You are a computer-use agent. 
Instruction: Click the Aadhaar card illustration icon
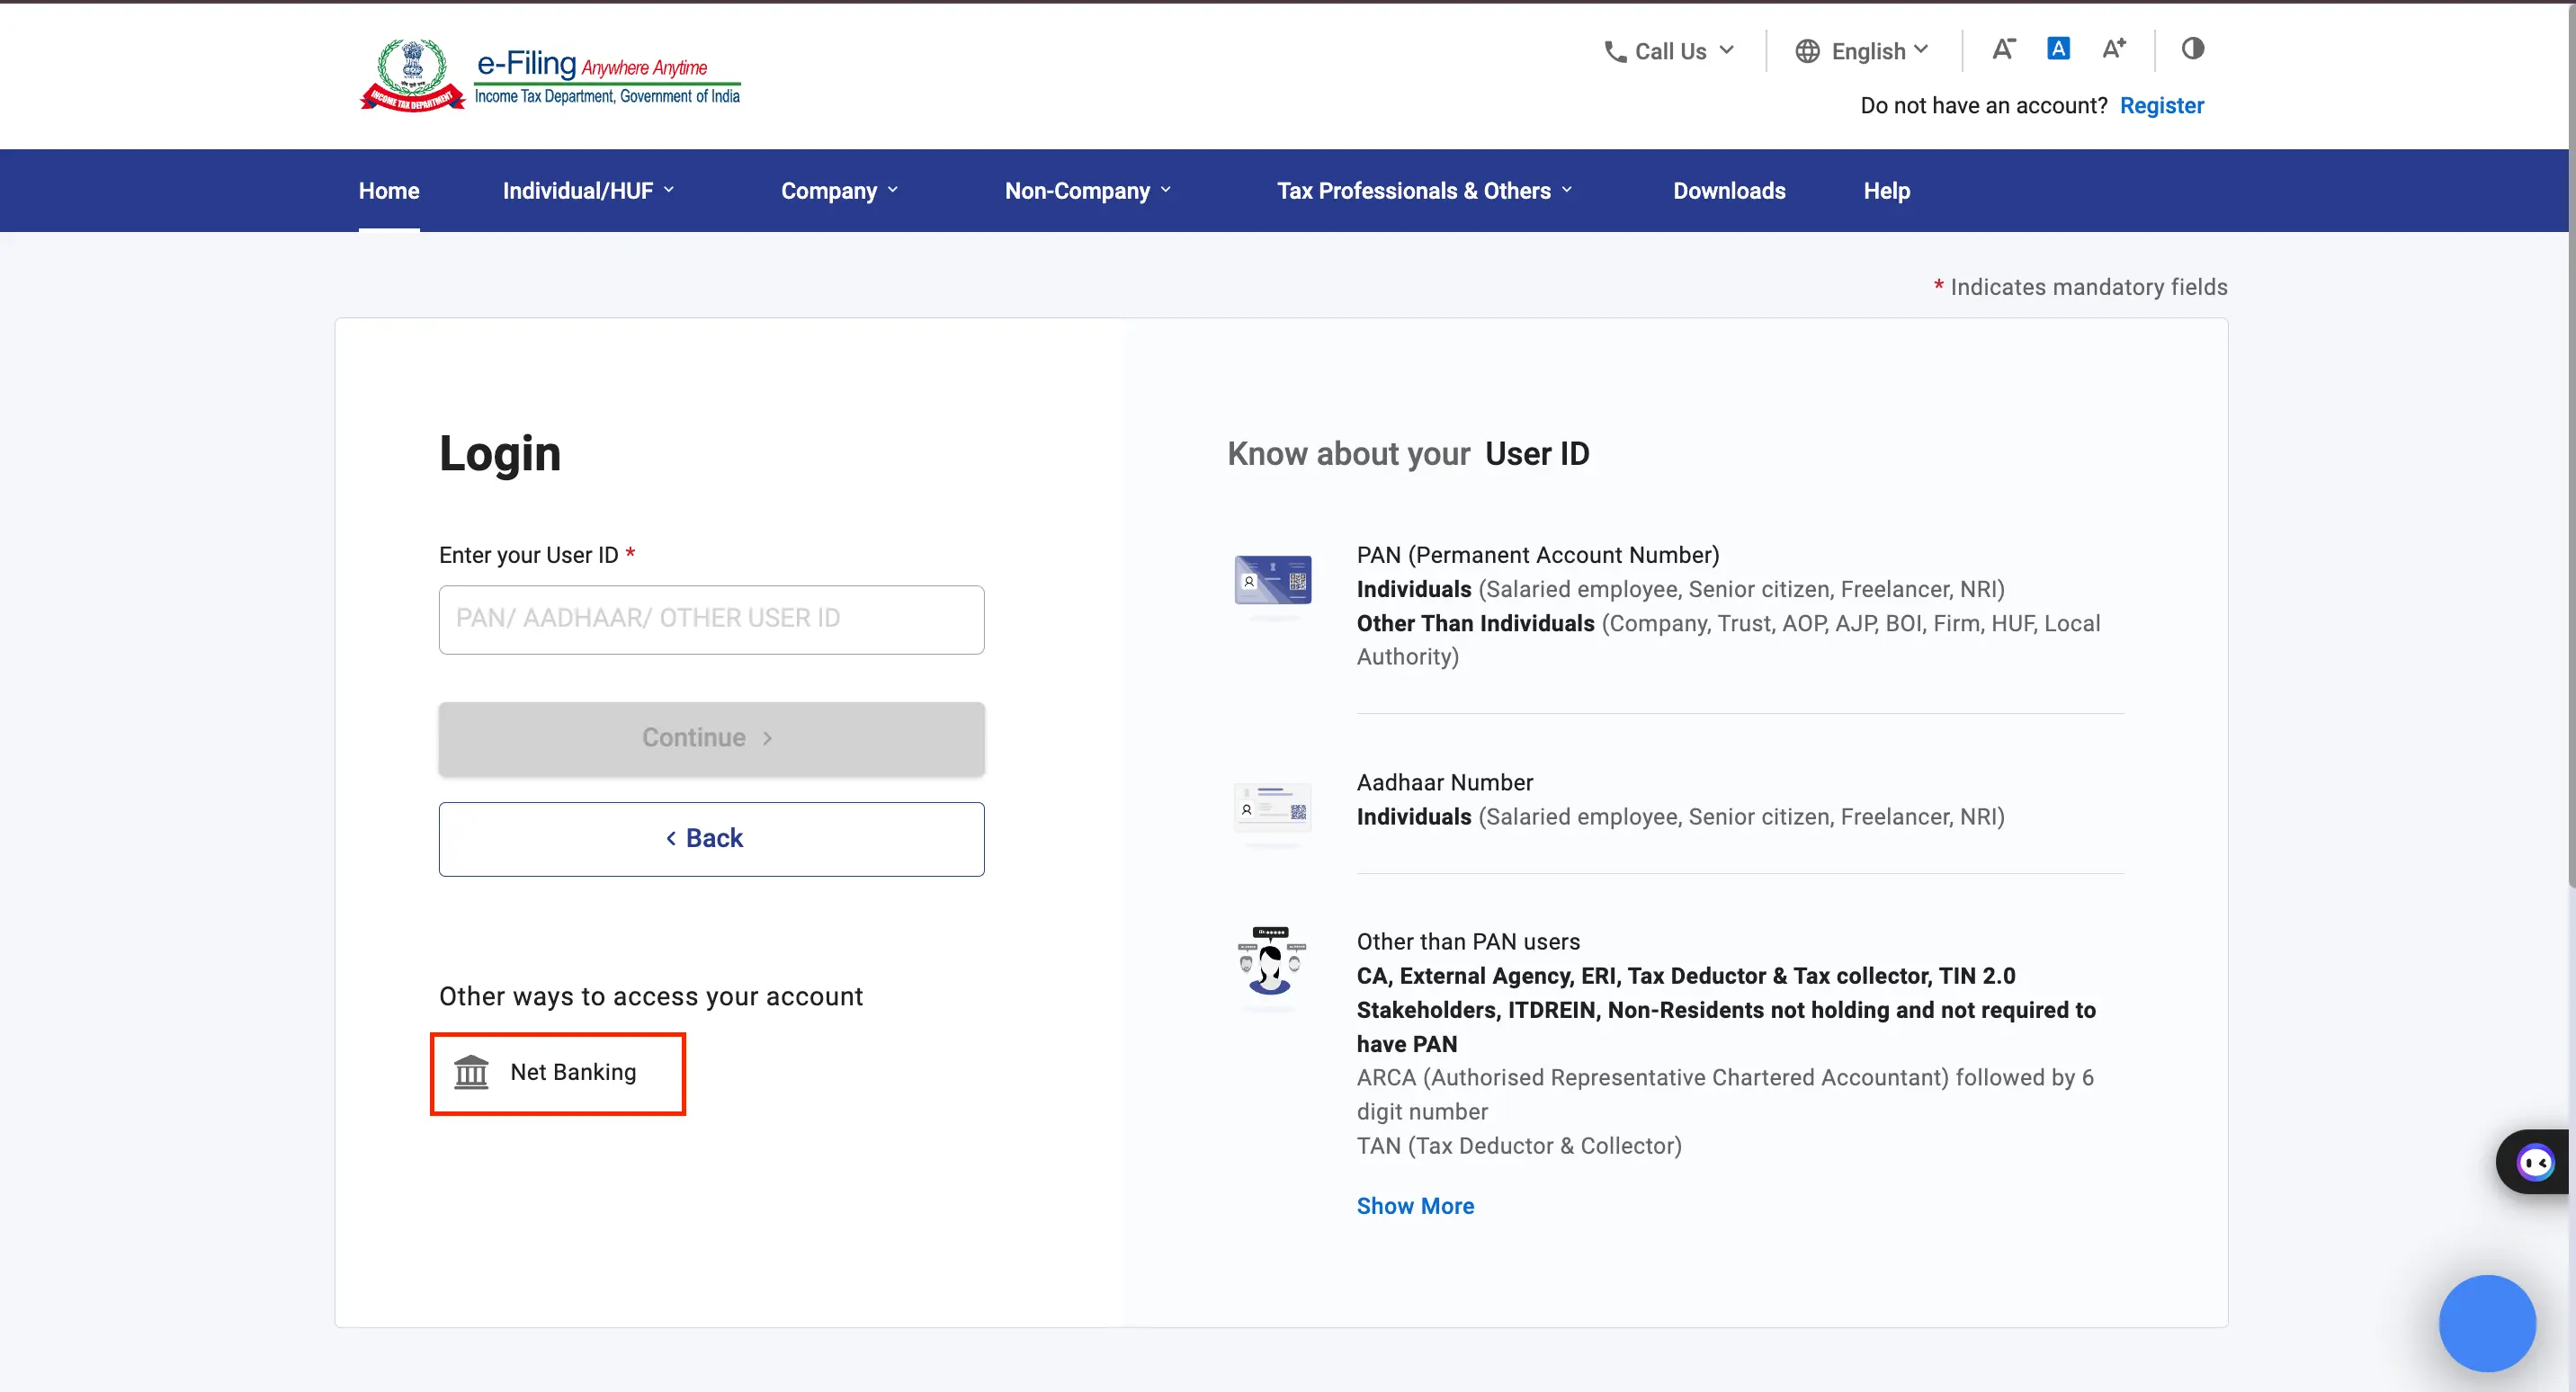[1272, 807]
